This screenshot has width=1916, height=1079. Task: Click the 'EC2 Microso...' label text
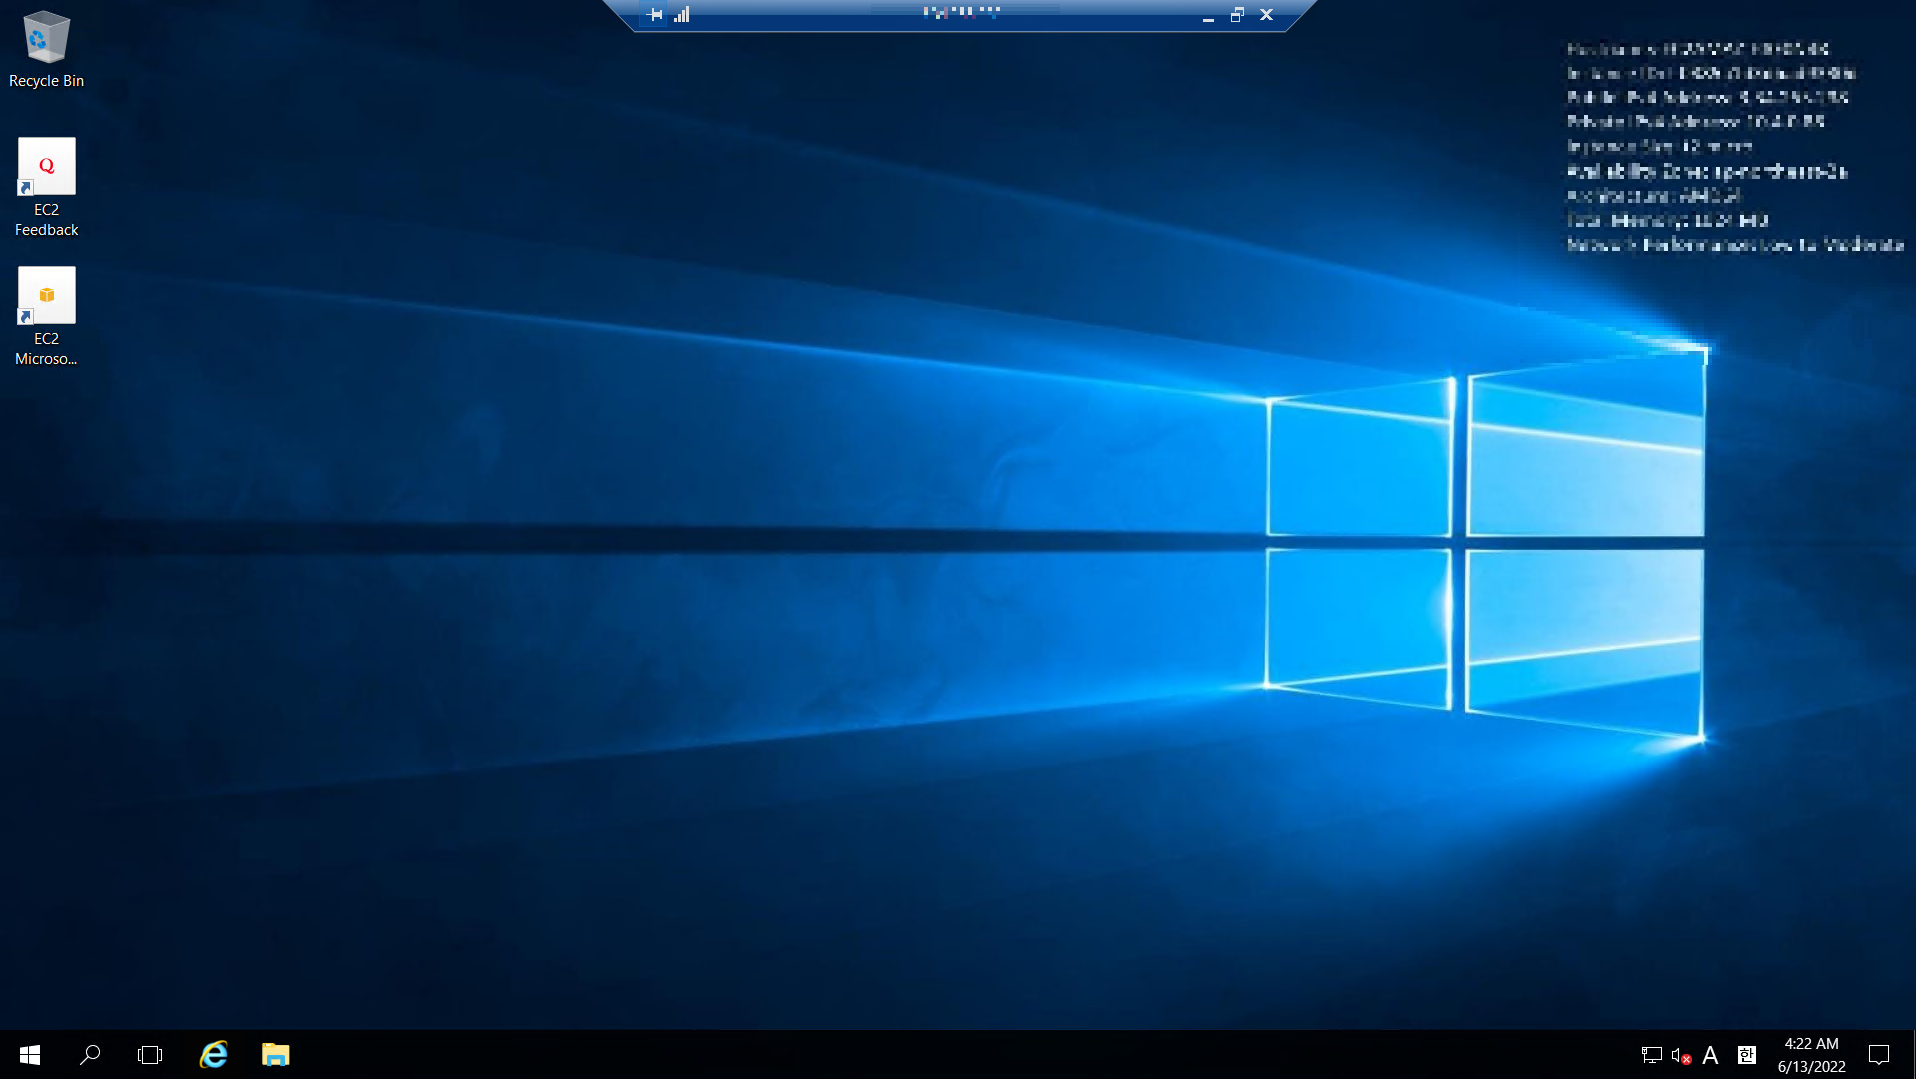[x=46, y=349]
